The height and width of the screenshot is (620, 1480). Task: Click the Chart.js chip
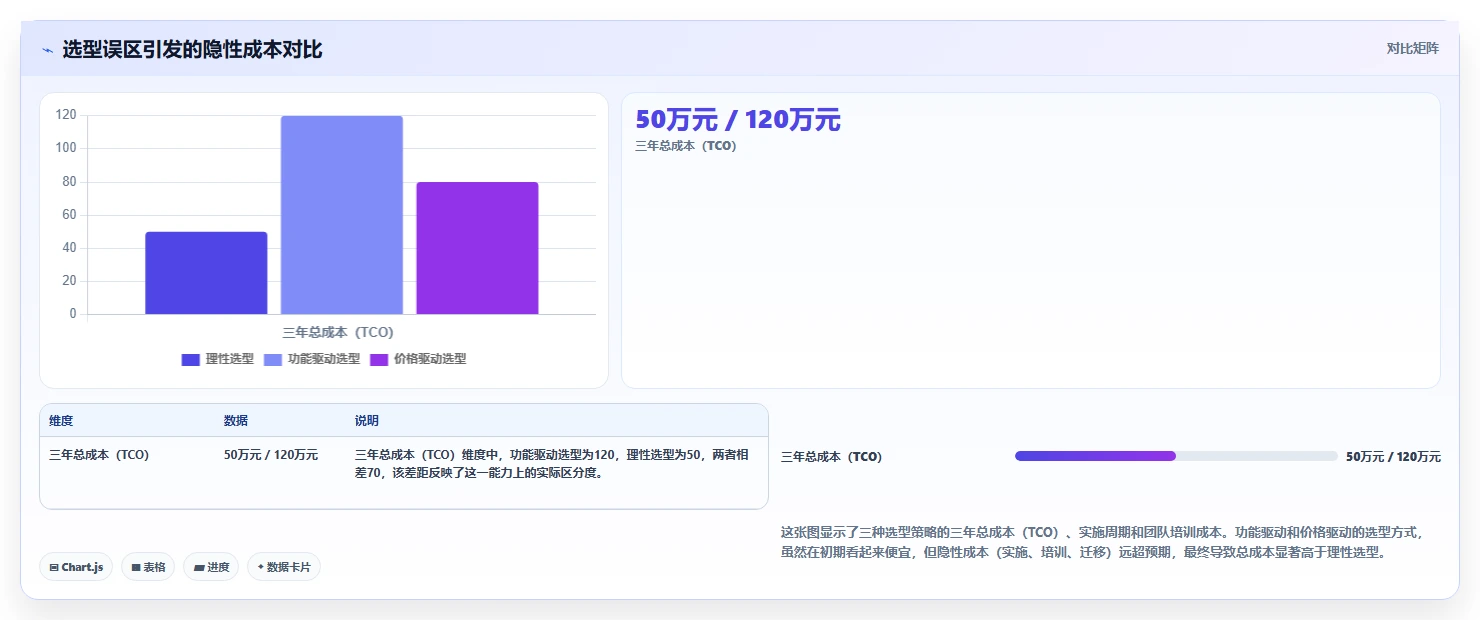(77, 567)
